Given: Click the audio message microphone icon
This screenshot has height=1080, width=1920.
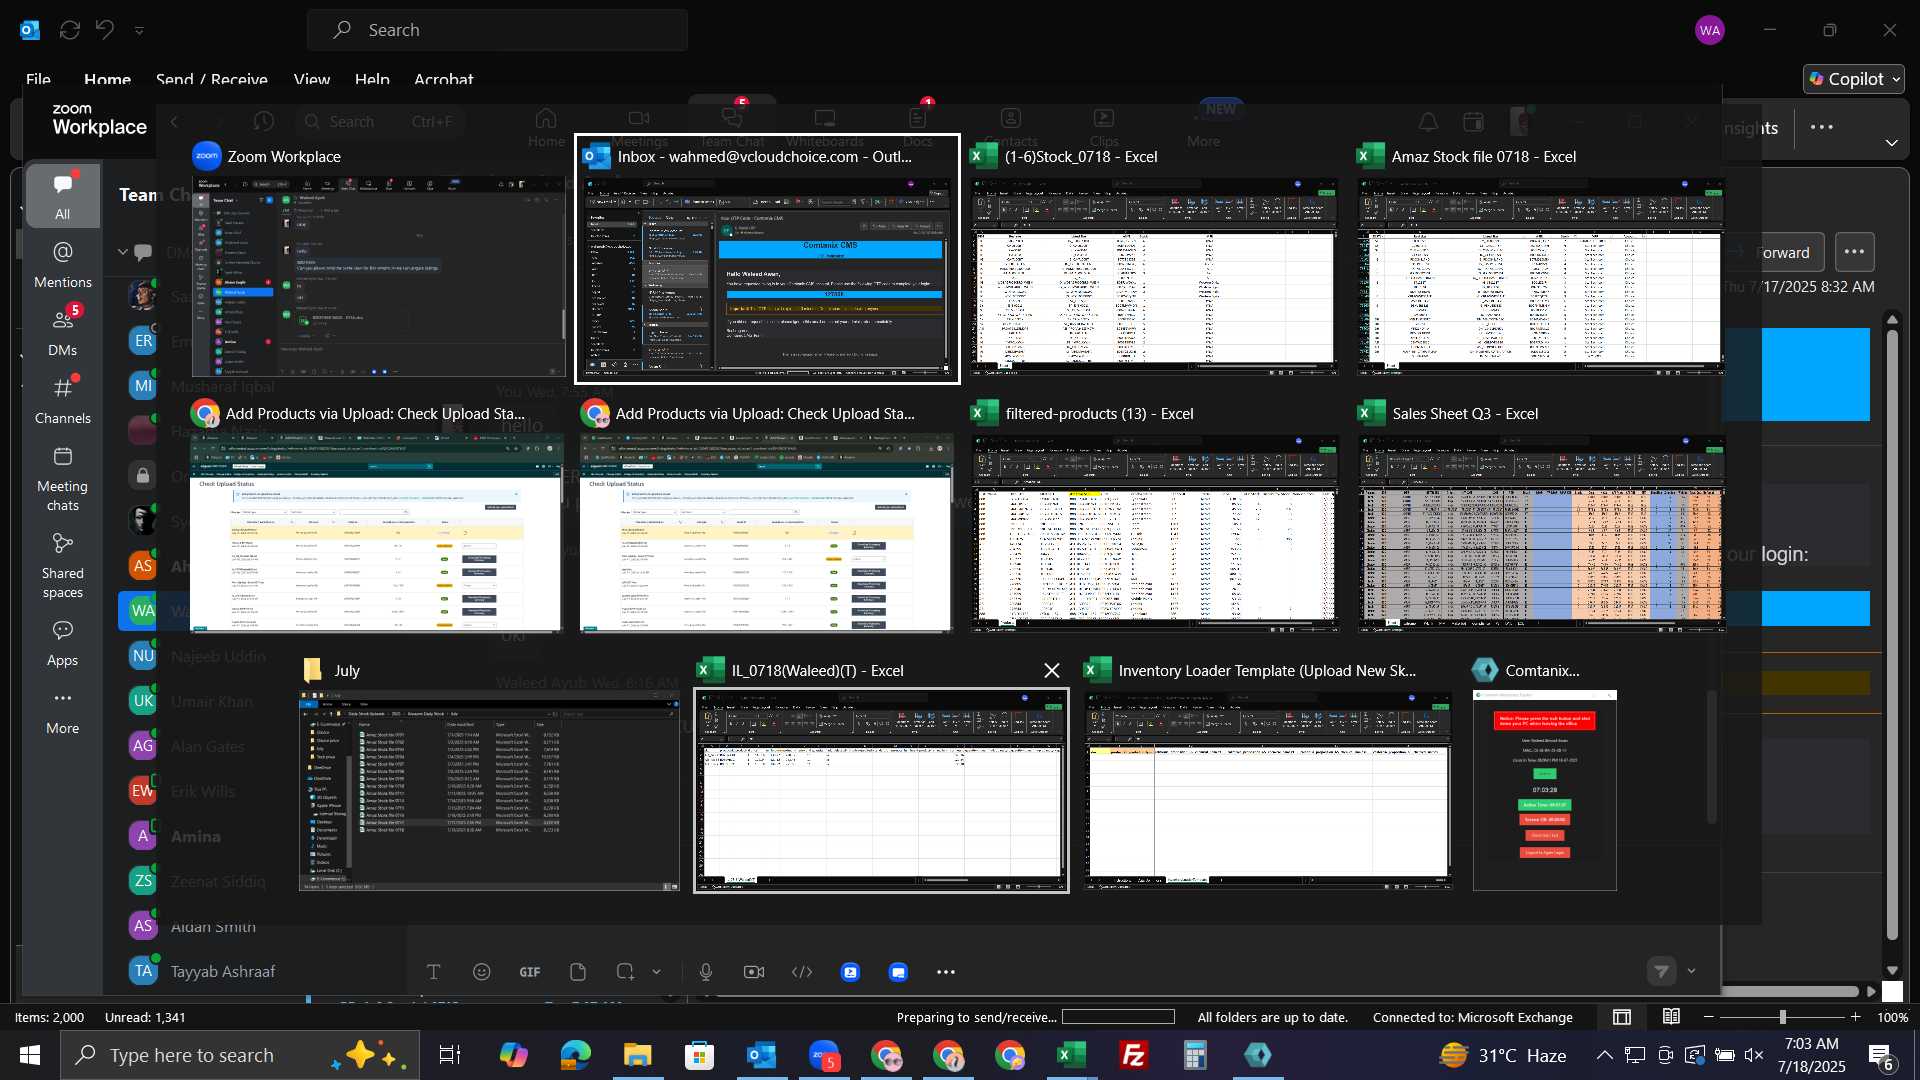Looking at the screenshot, I should (706, 972).
